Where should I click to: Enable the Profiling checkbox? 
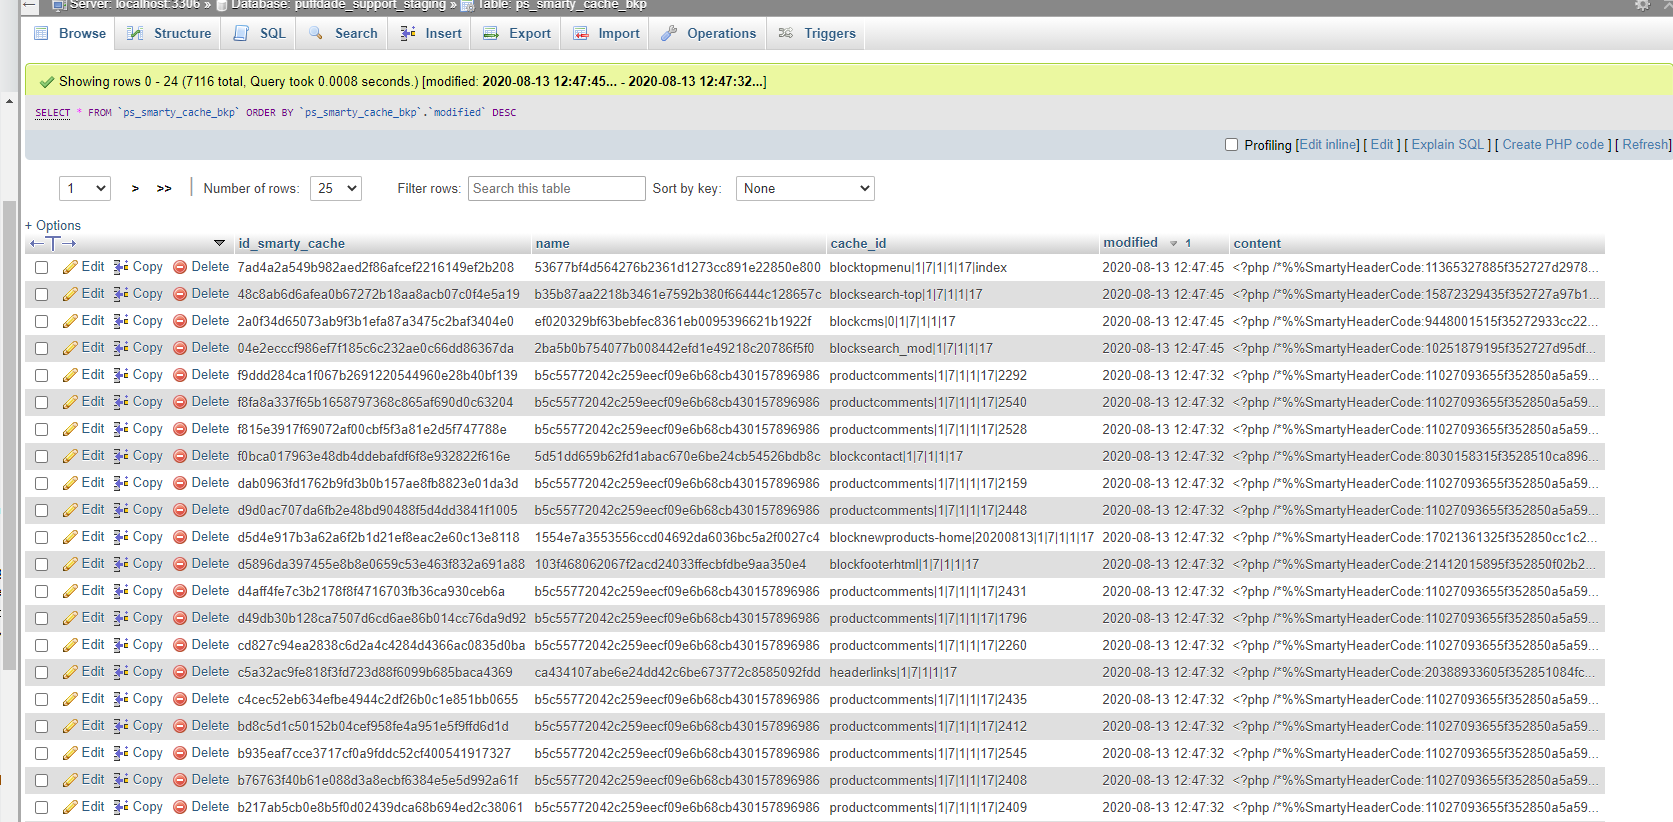[x=1232, y=145]
